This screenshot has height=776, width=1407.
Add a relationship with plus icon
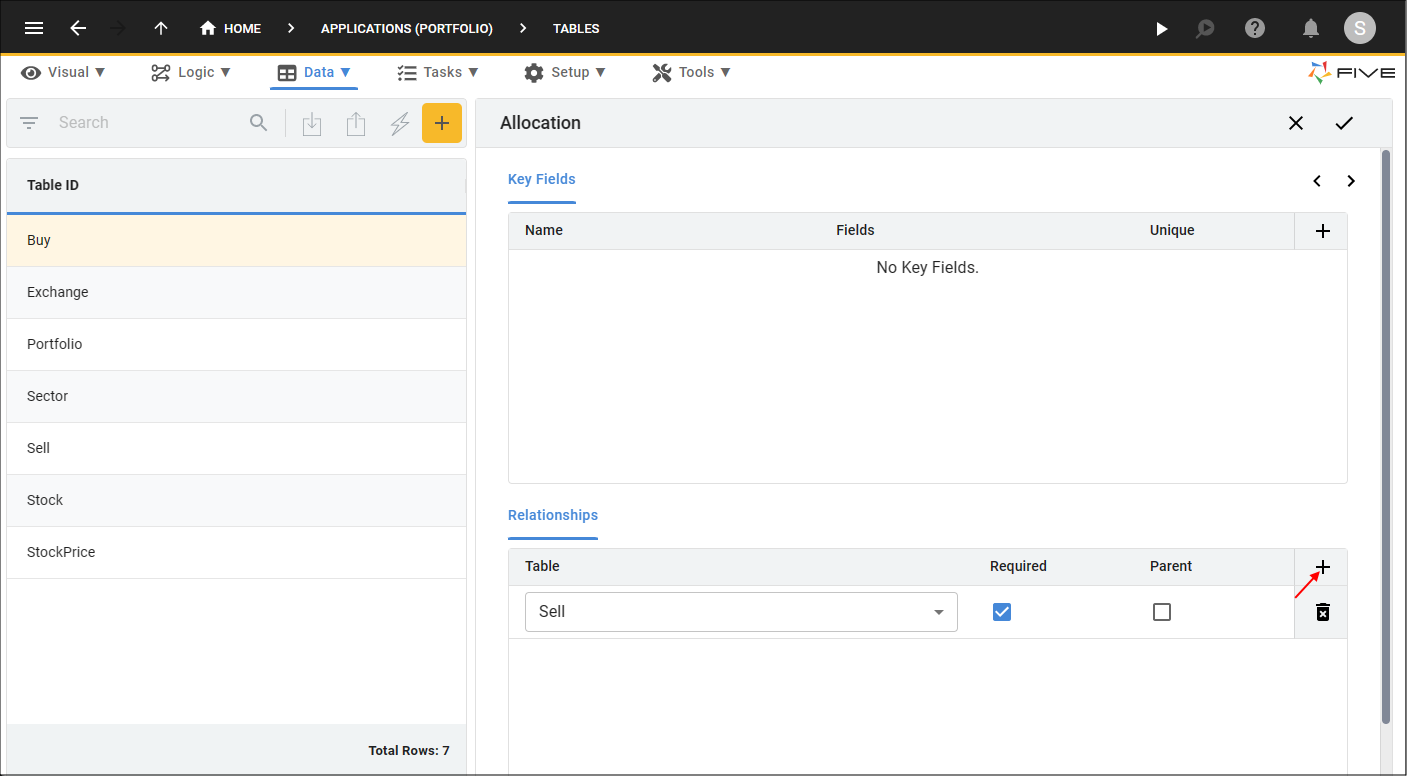[x=1322, y=567]
